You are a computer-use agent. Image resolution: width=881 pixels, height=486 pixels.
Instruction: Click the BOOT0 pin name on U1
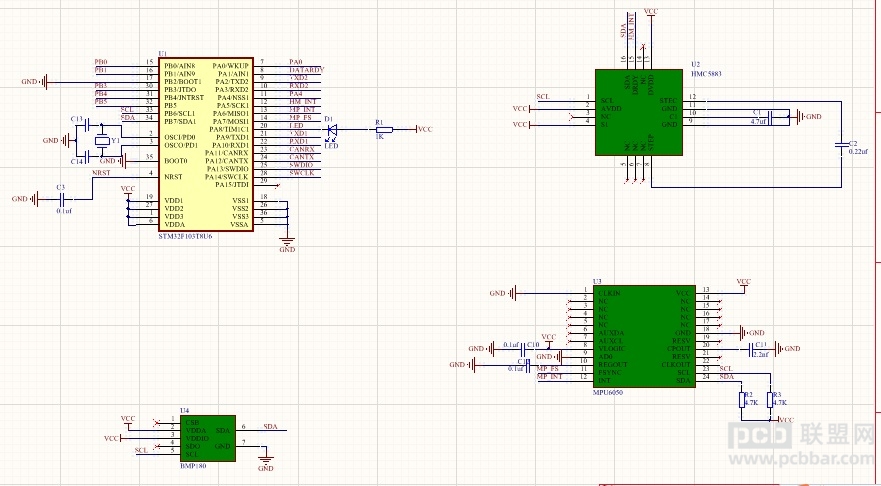176,161
